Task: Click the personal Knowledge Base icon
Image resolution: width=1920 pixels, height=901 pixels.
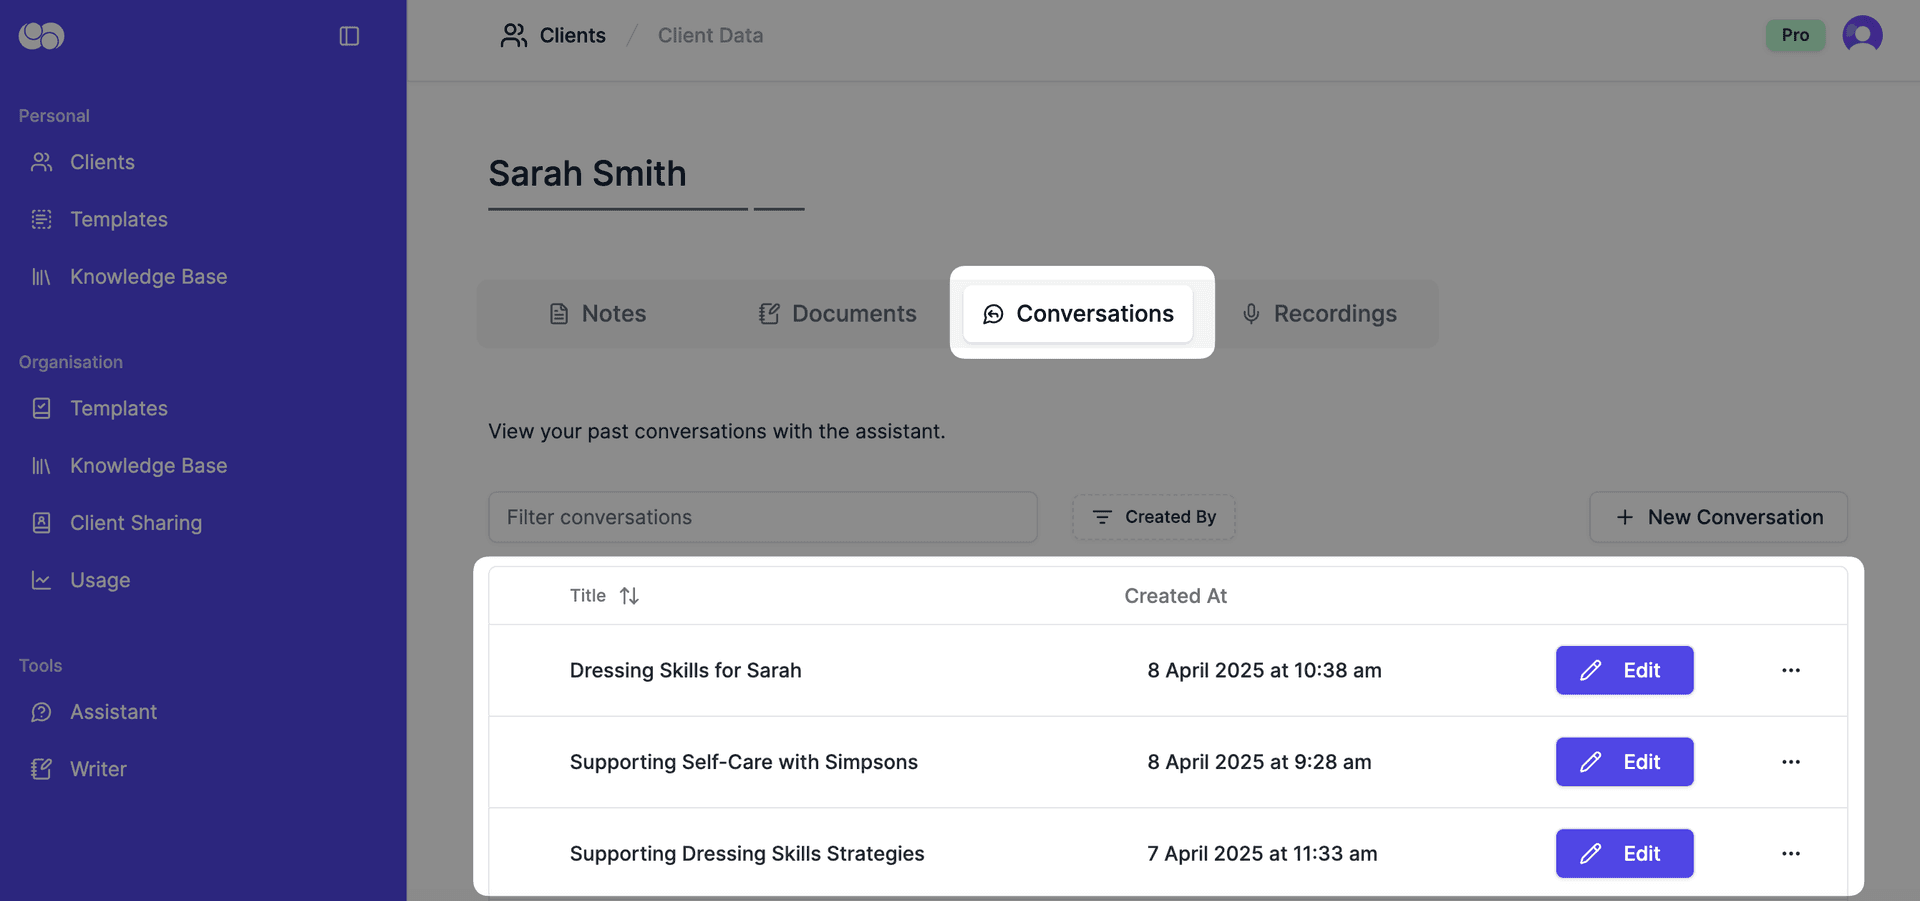Action: [41, 276]
